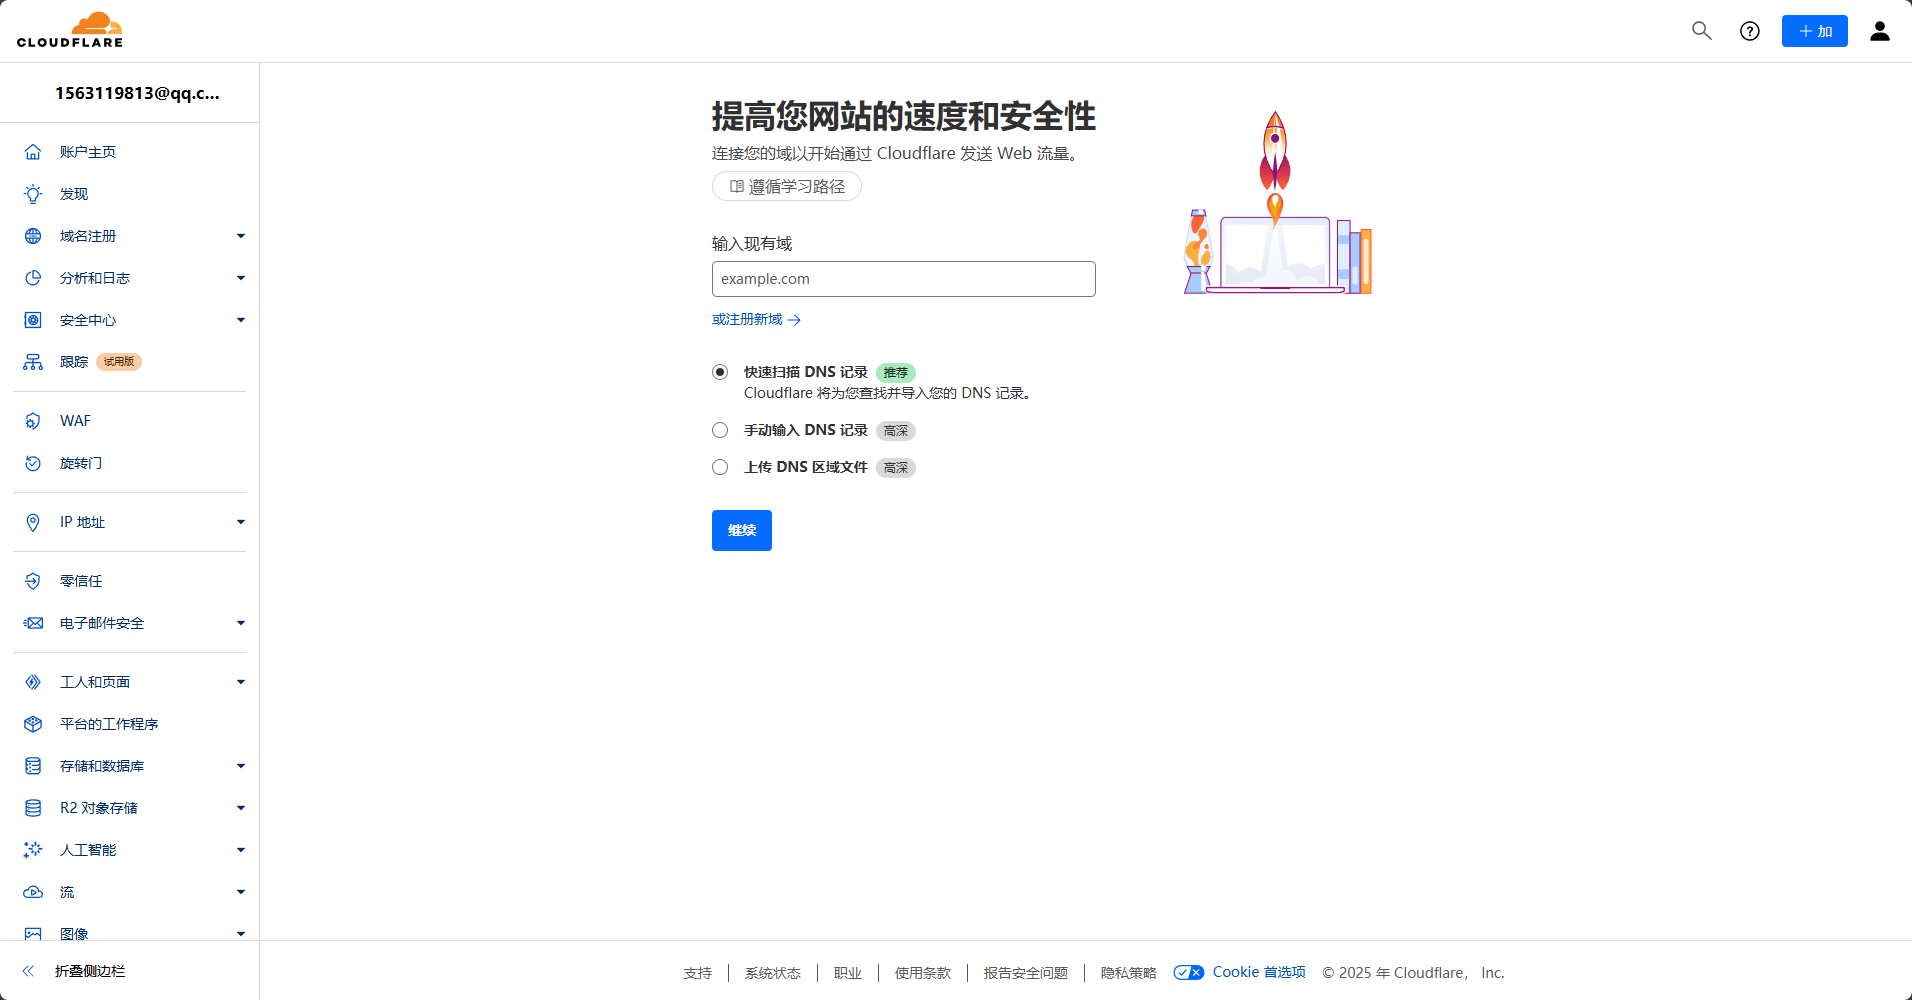Expand the 安全中心 submenu arrow
The image size is (1912, 1000).
click(241, 320)
